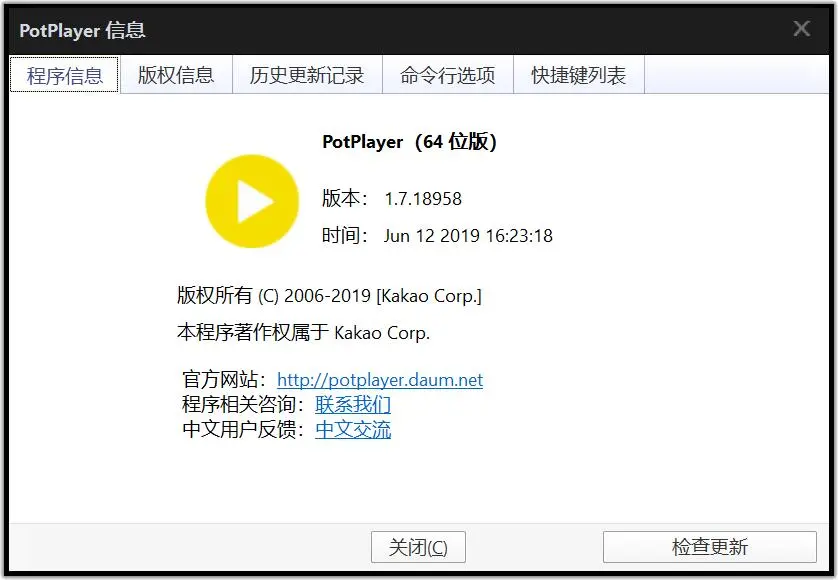Click the 官方网站: label
This screenshot has height=580, width=838.
pos(224,380)
